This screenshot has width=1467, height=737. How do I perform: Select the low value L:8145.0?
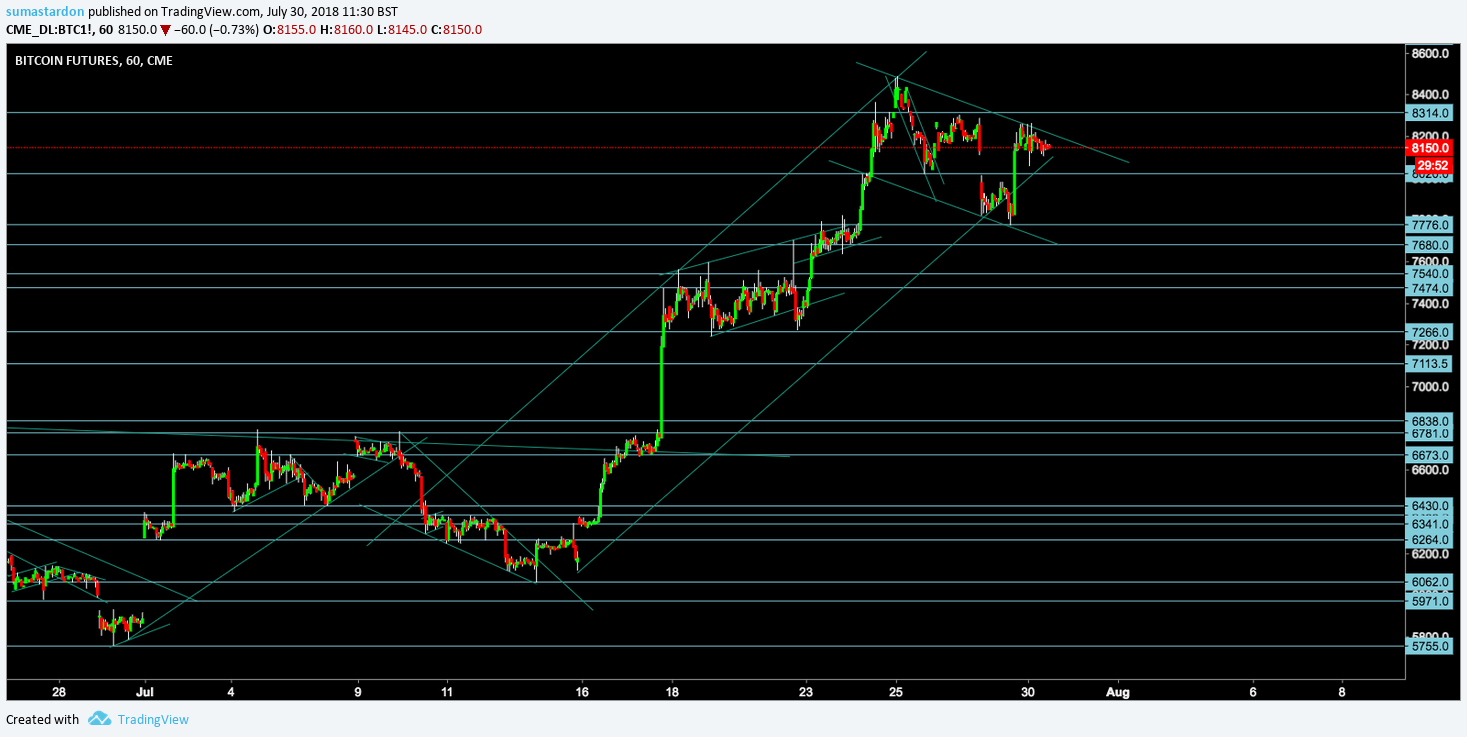[x=402, y=29]
